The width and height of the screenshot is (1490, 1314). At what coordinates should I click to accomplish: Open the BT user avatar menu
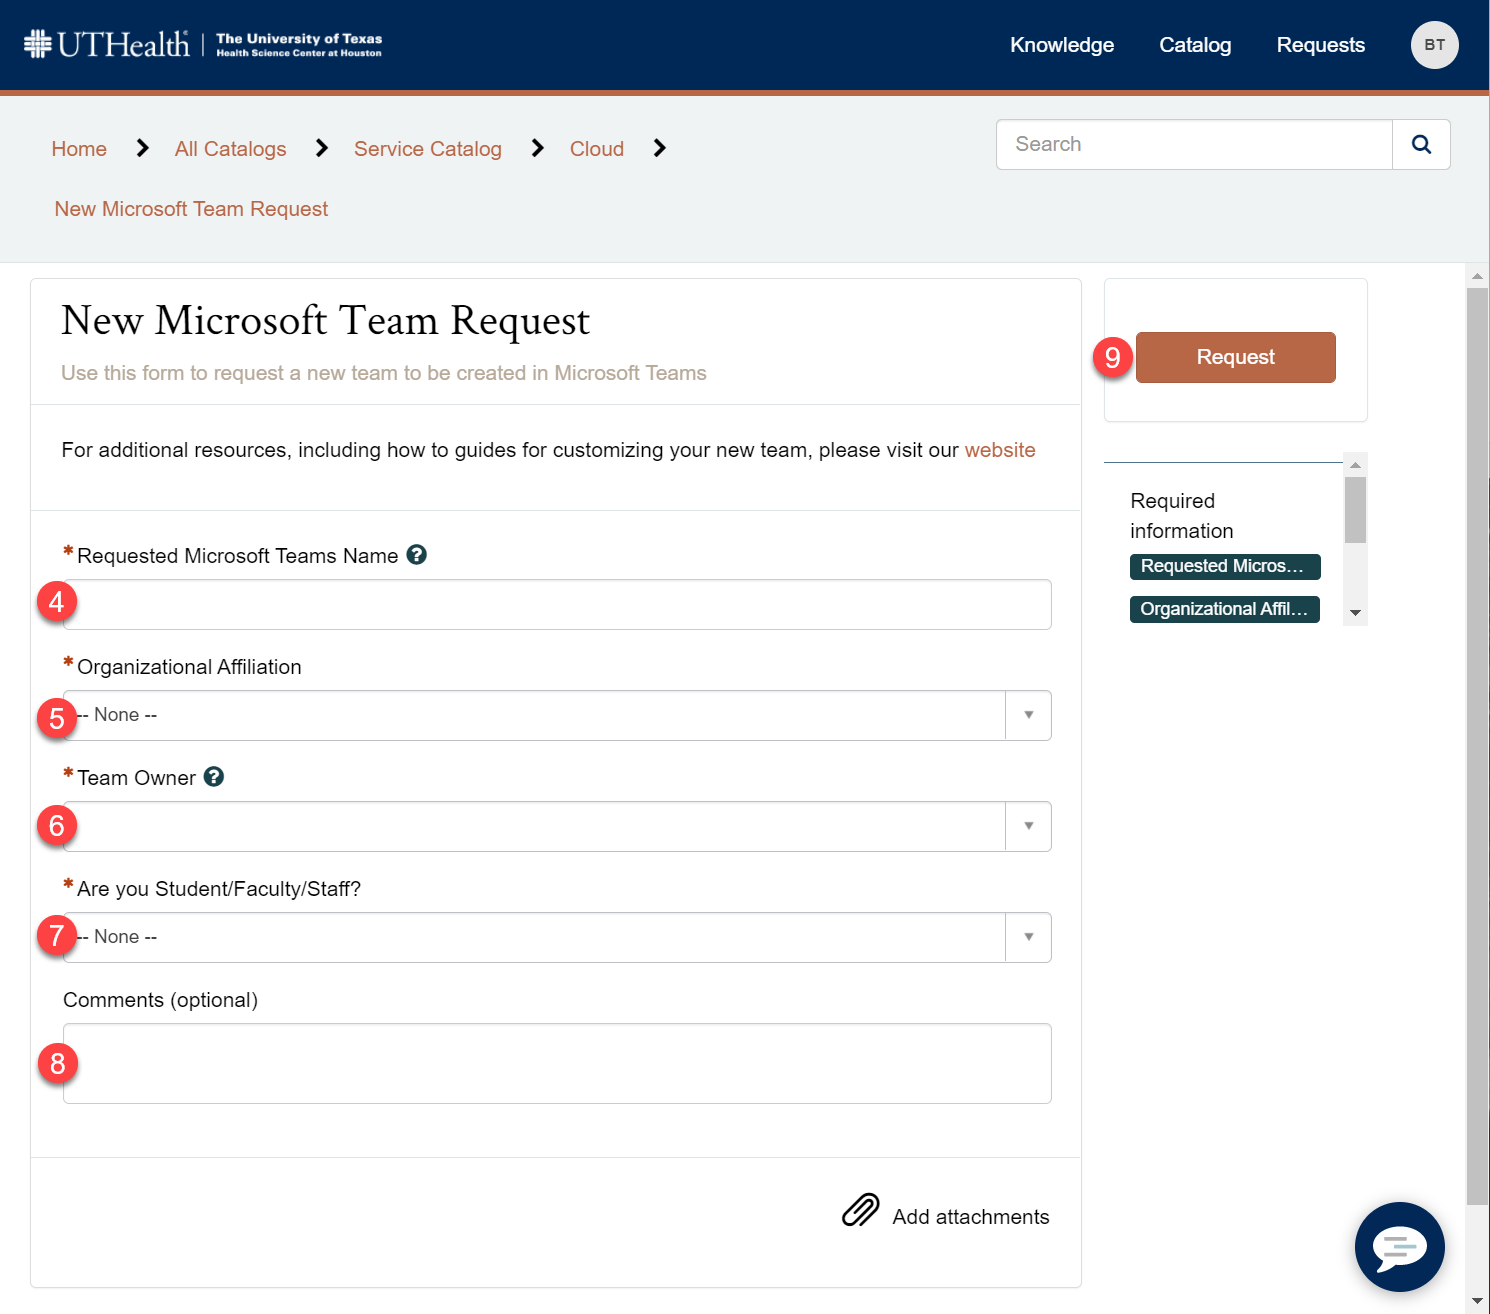pyautogui.click(x=1434, y=45)
